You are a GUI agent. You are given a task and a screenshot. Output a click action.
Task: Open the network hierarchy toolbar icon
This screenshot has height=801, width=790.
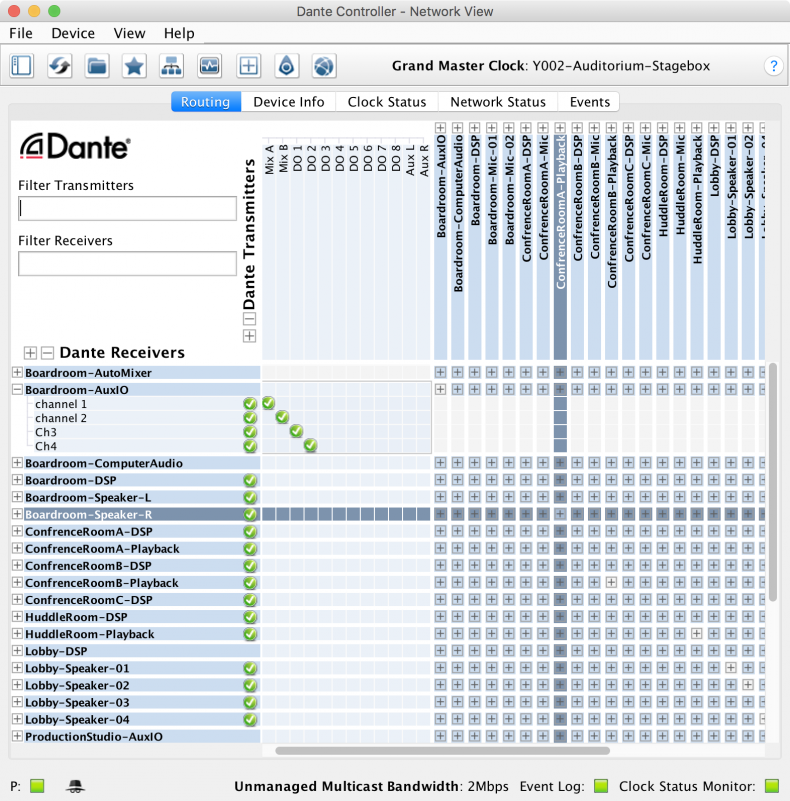172,66
